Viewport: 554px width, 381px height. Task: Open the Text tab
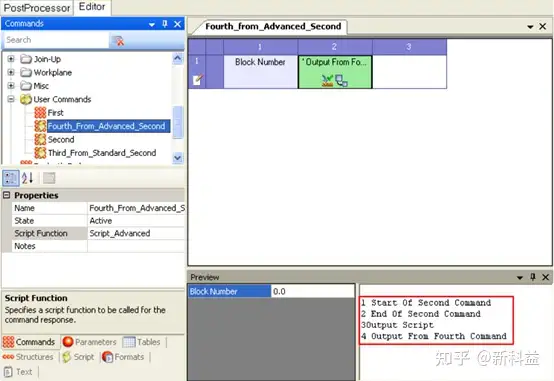pos(18,372)
